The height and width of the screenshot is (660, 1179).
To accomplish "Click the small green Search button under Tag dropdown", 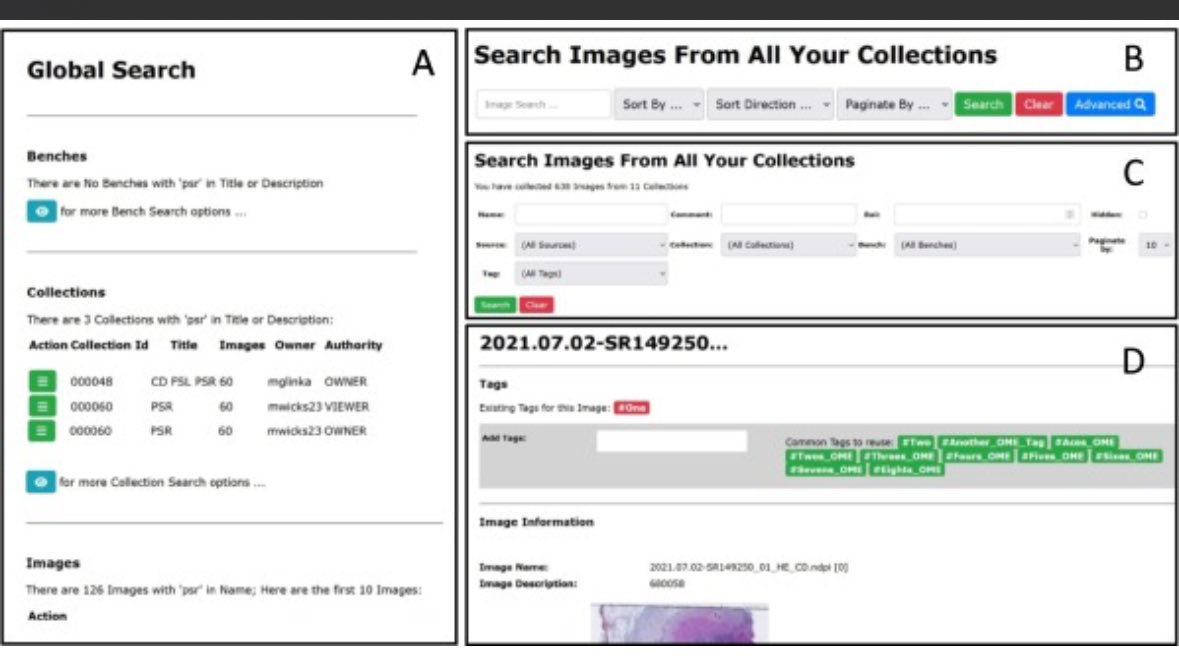I will (495, 304).
